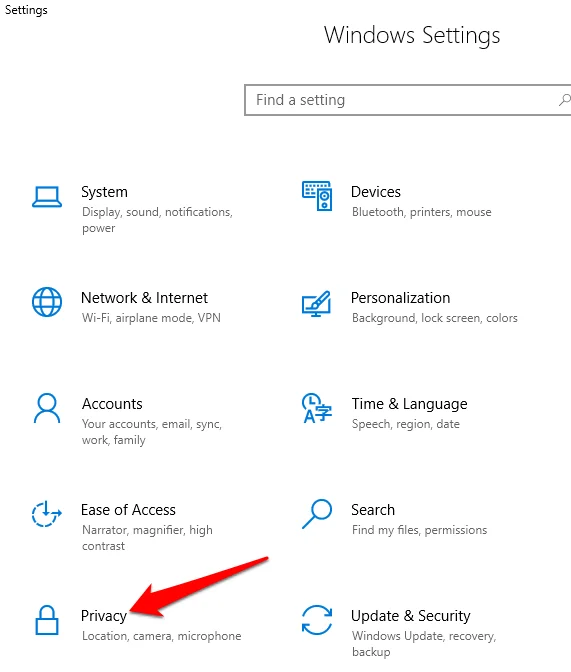Open the Time & Language icon
Image resolution: width=571 pixels, height=672 pixels.
coord(317,408)
